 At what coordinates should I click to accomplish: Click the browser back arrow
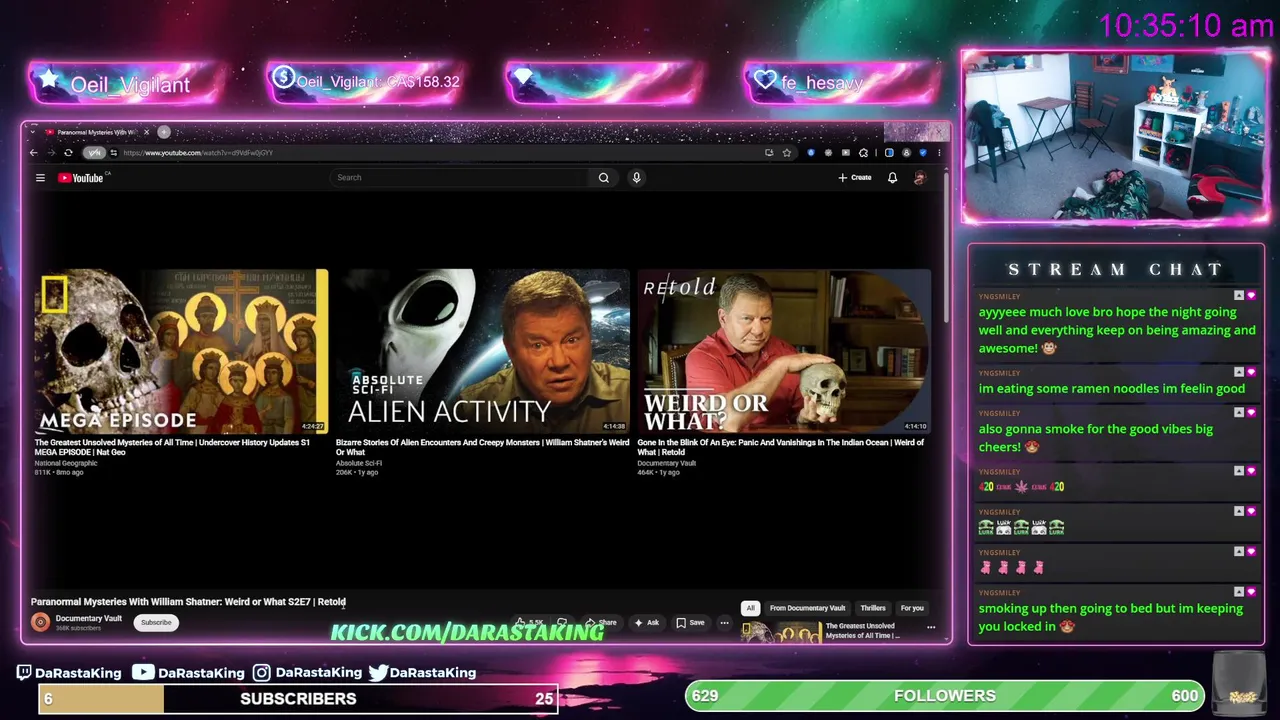point(33,153)
